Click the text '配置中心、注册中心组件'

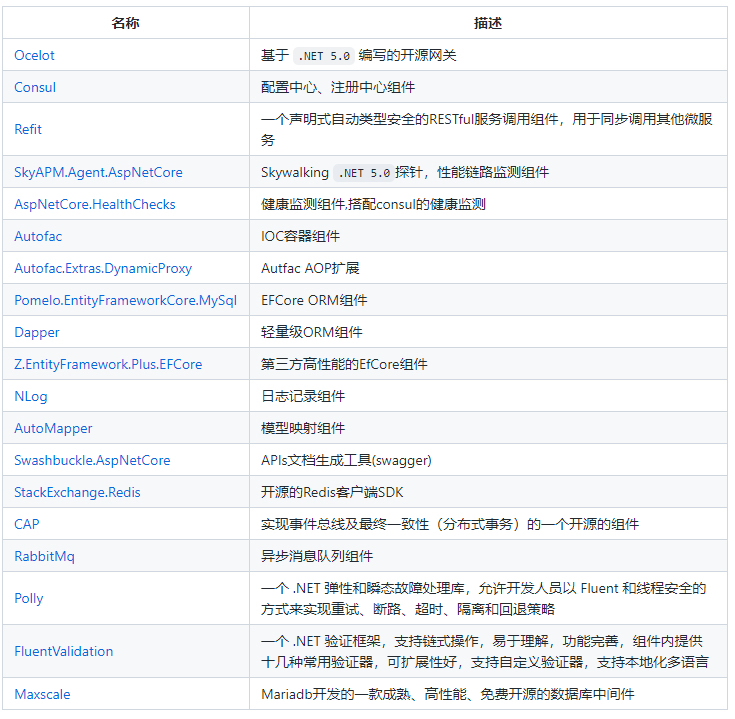338,87
